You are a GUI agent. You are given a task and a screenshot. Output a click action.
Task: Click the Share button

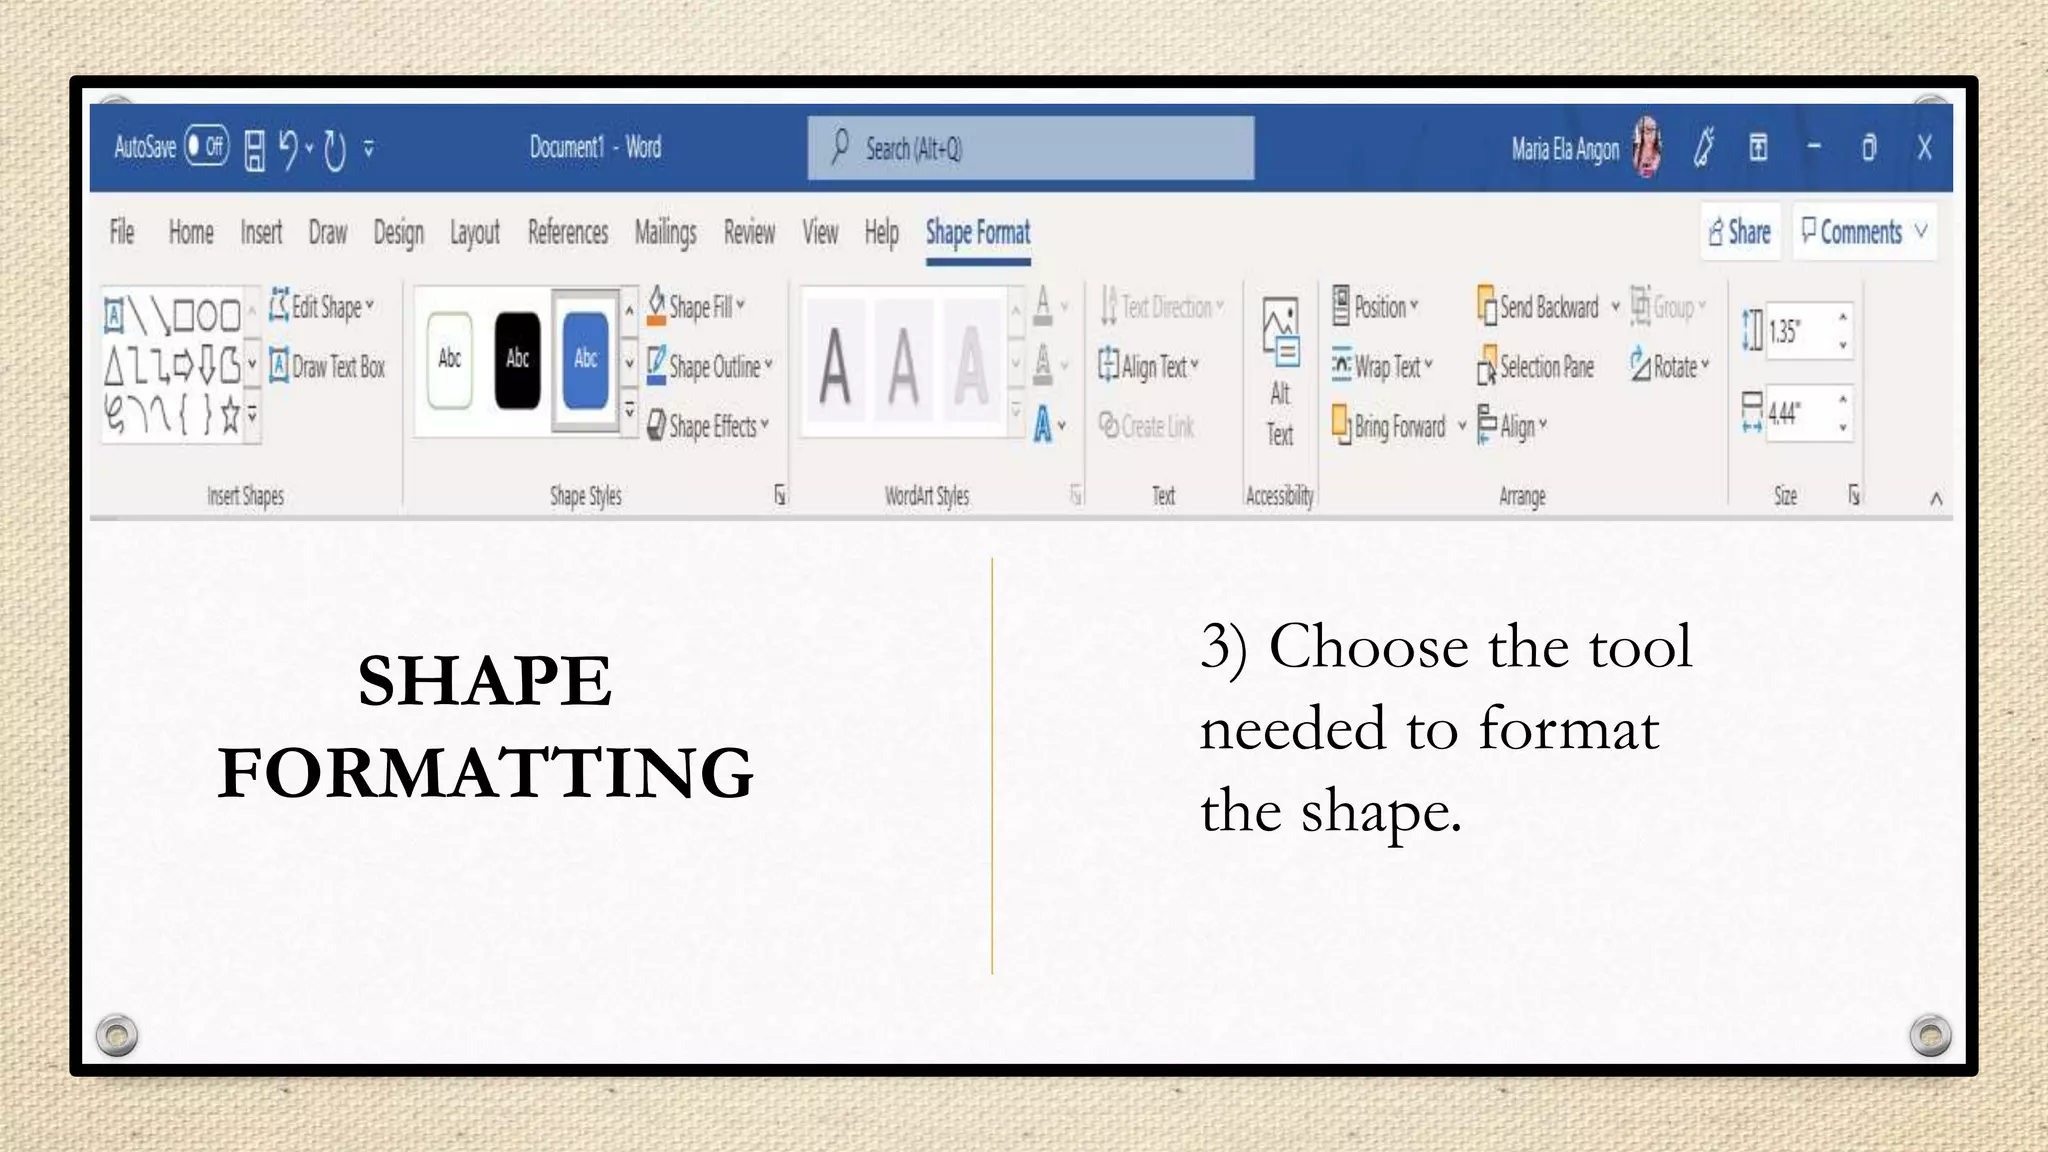[x=1740, y=232]
